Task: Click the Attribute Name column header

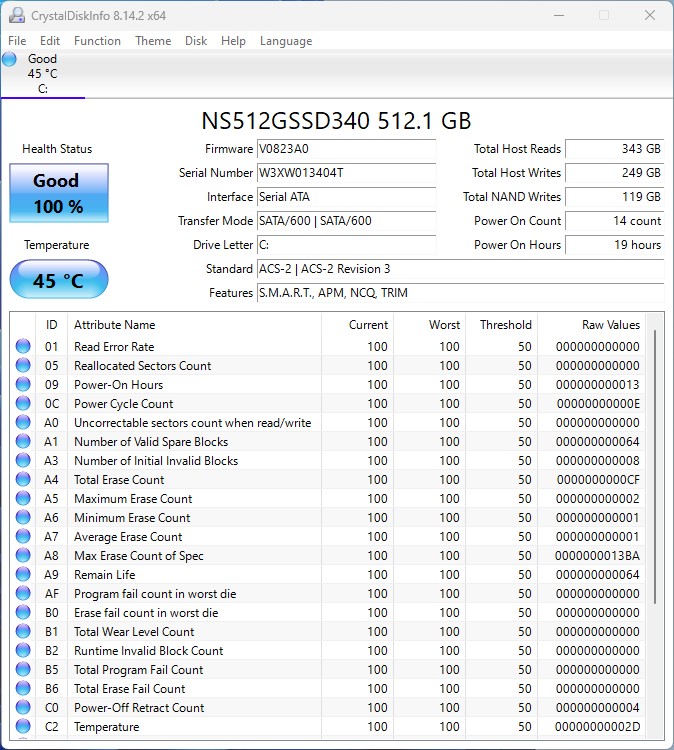Action: point(194,325)
